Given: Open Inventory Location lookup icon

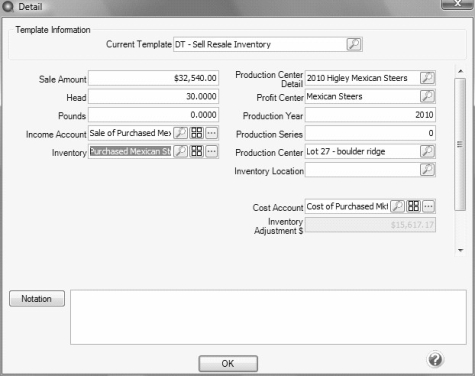Looking at the screenshot, I should coord(427,170).
